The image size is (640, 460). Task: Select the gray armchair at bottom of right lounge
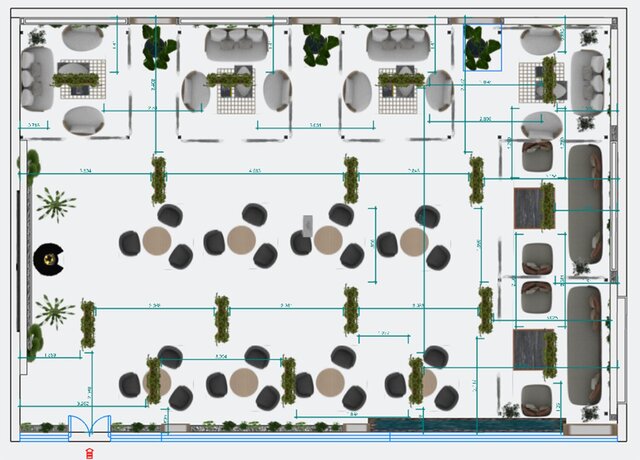tap(536, 400)
